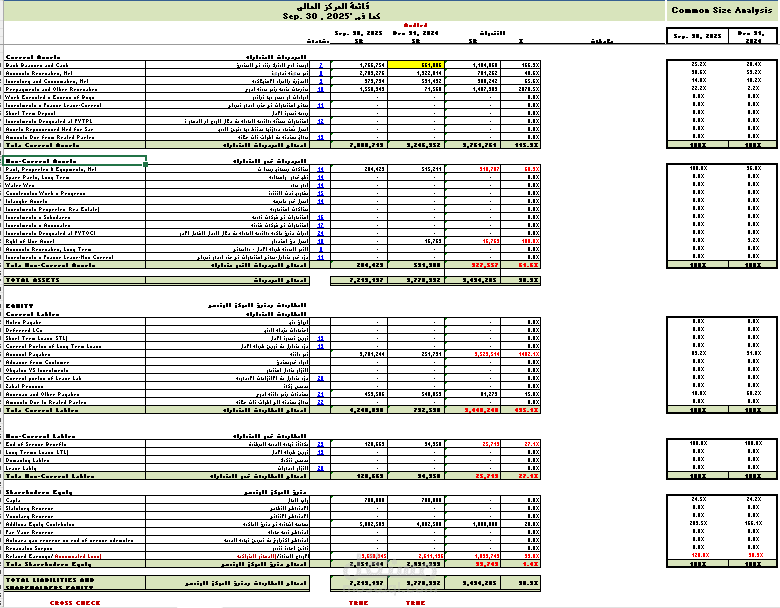Click the Zakat Provision row label

tap(75, 386)
